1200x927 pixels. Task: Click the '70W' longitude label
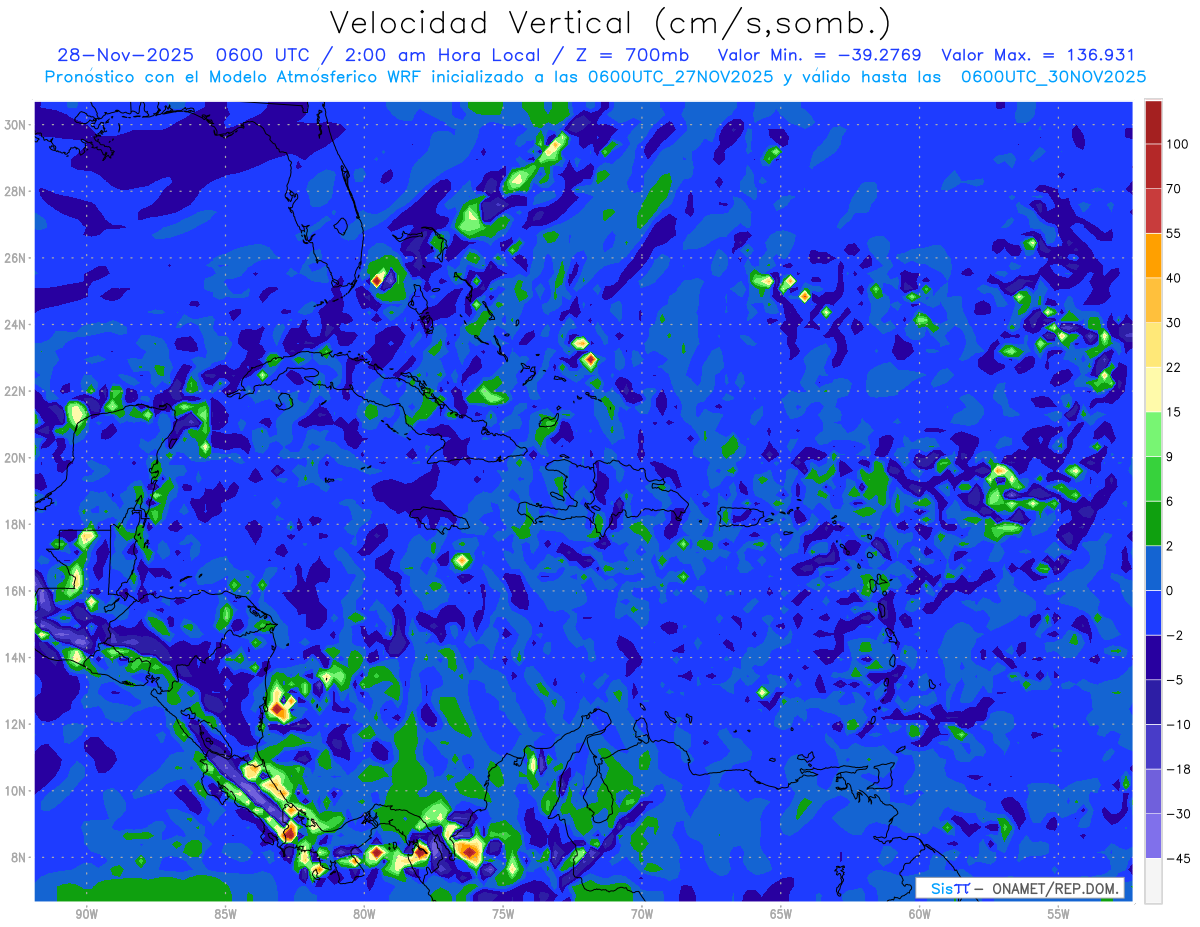(642, 913)
